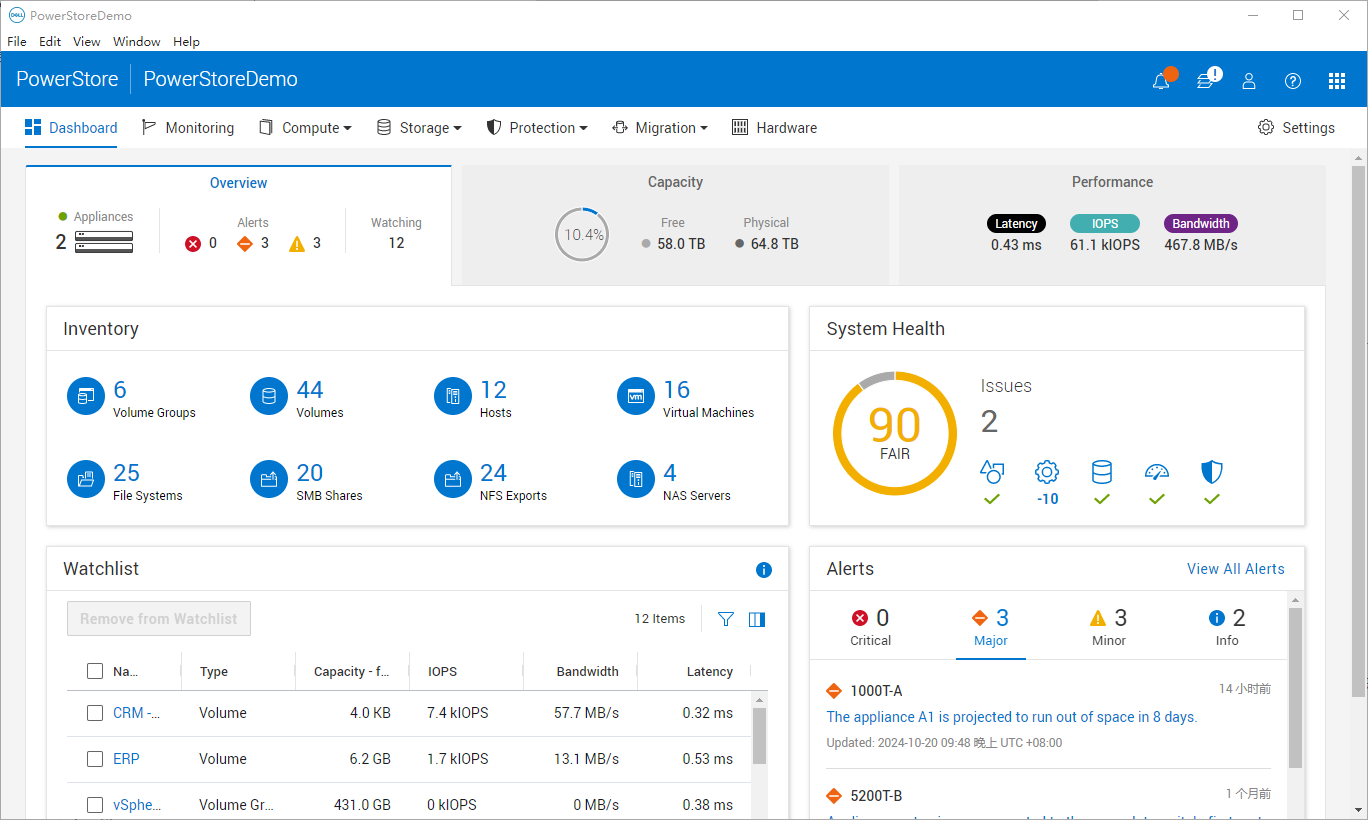Click the Volumes inventory icon
This screenshot has height=820, width=1368.
(269, 397)
